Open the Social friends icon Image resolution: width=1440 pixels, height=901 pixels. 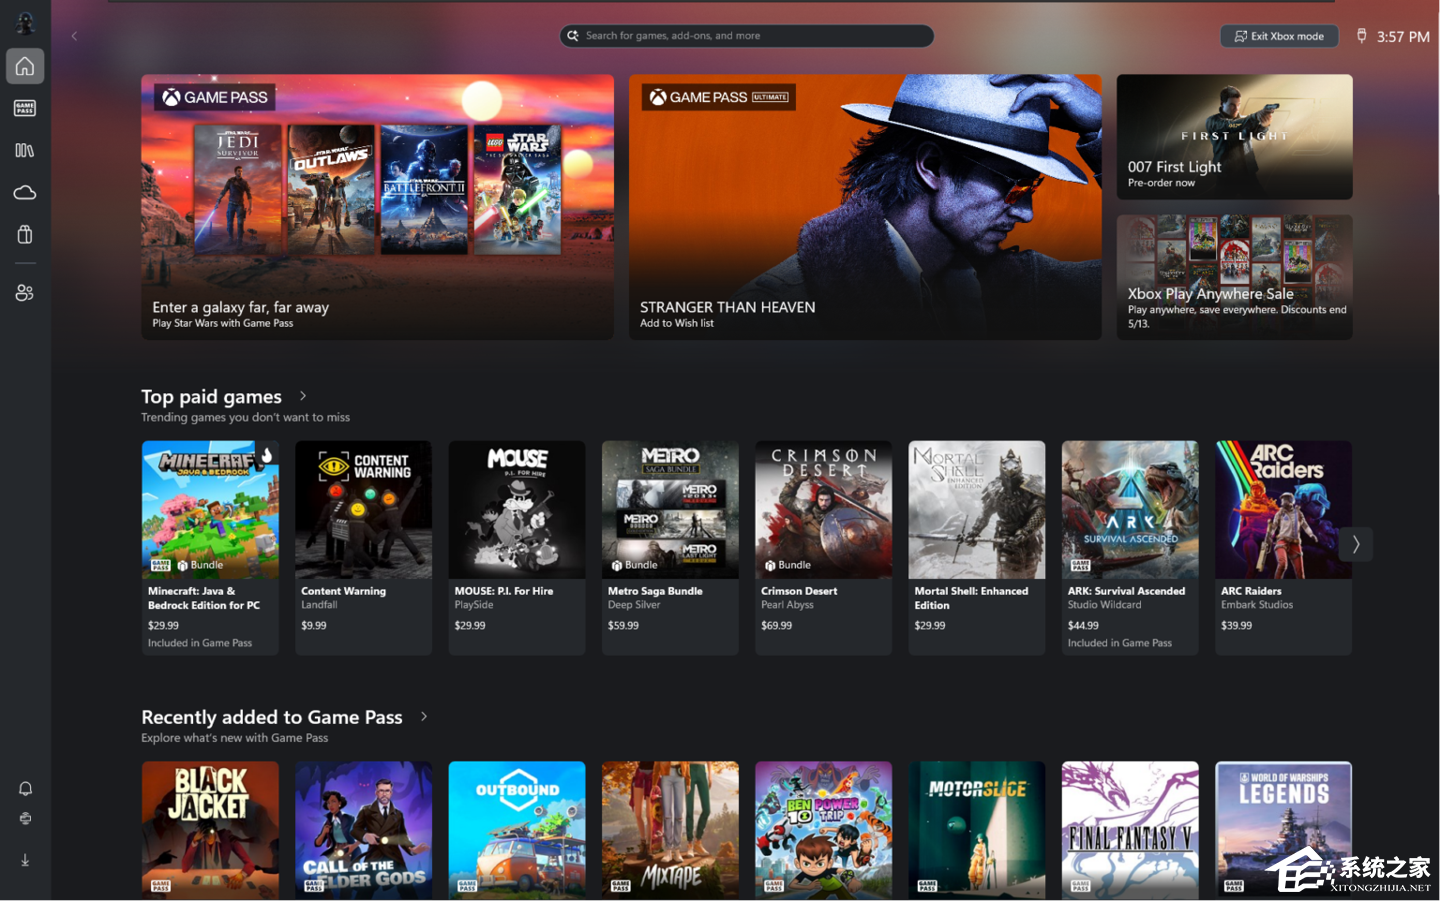[x=25, y=292]
